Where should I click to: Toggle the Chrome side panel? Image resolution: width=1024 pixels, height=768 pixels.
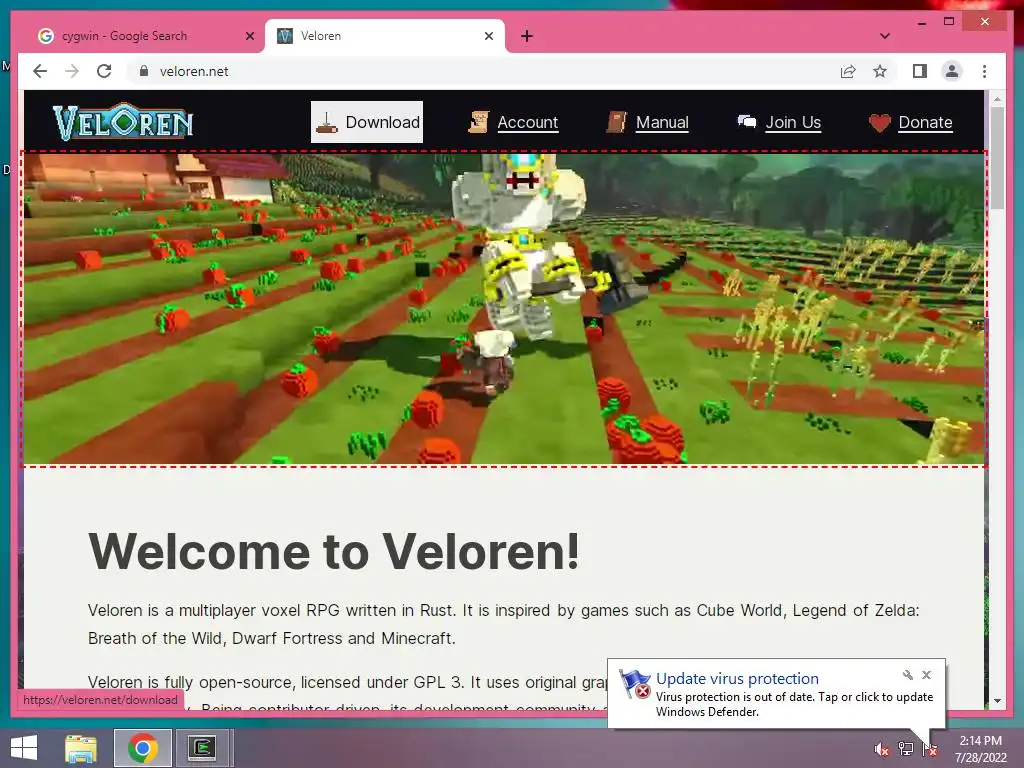(920, 71)
